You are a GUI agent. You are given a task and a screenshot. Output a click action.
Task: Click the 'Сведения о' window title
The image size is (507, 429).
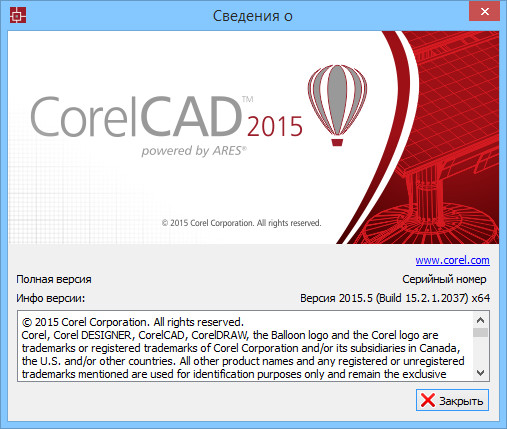click(253, 16)
